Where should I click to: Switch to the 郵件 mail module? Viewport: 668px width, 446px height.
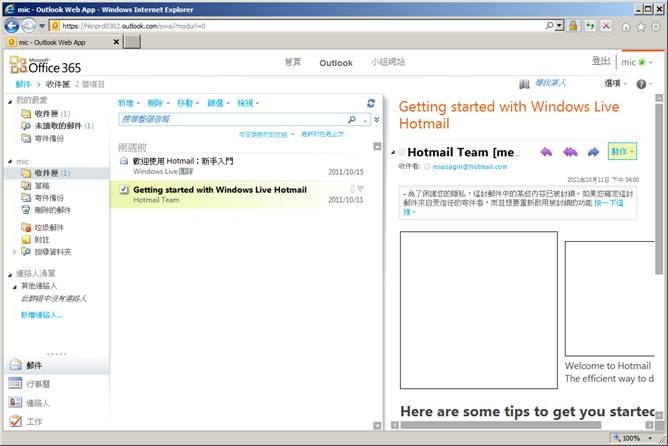point(56,365)
